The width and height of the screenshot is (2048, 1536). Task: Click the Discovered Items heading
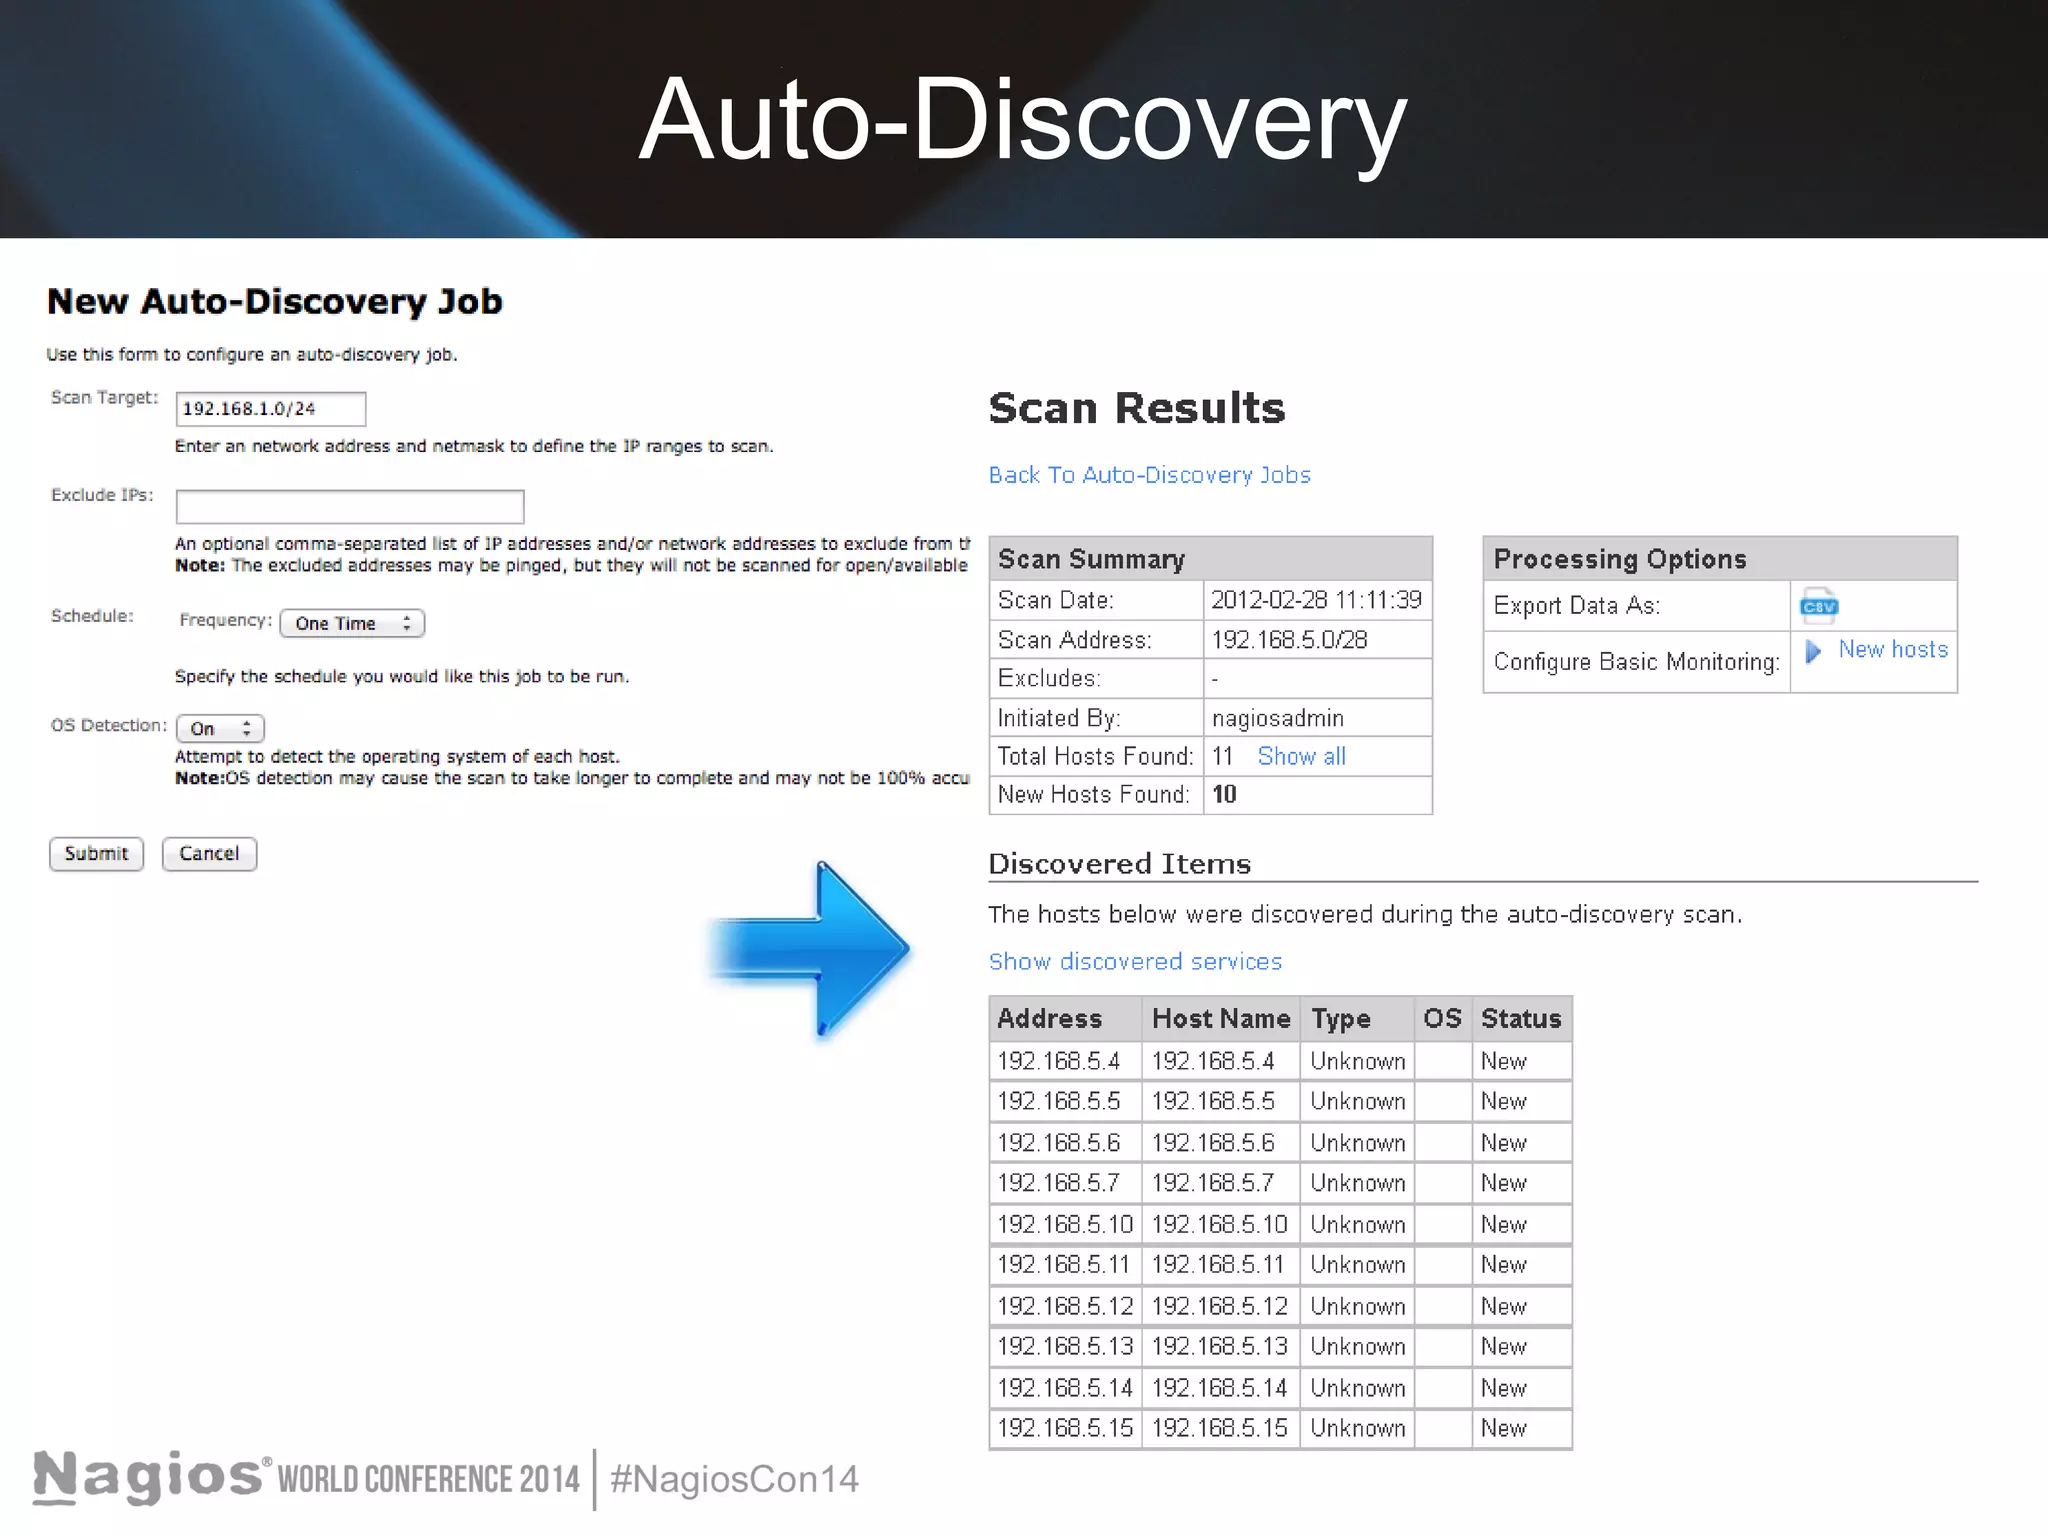coord(1120,864)
